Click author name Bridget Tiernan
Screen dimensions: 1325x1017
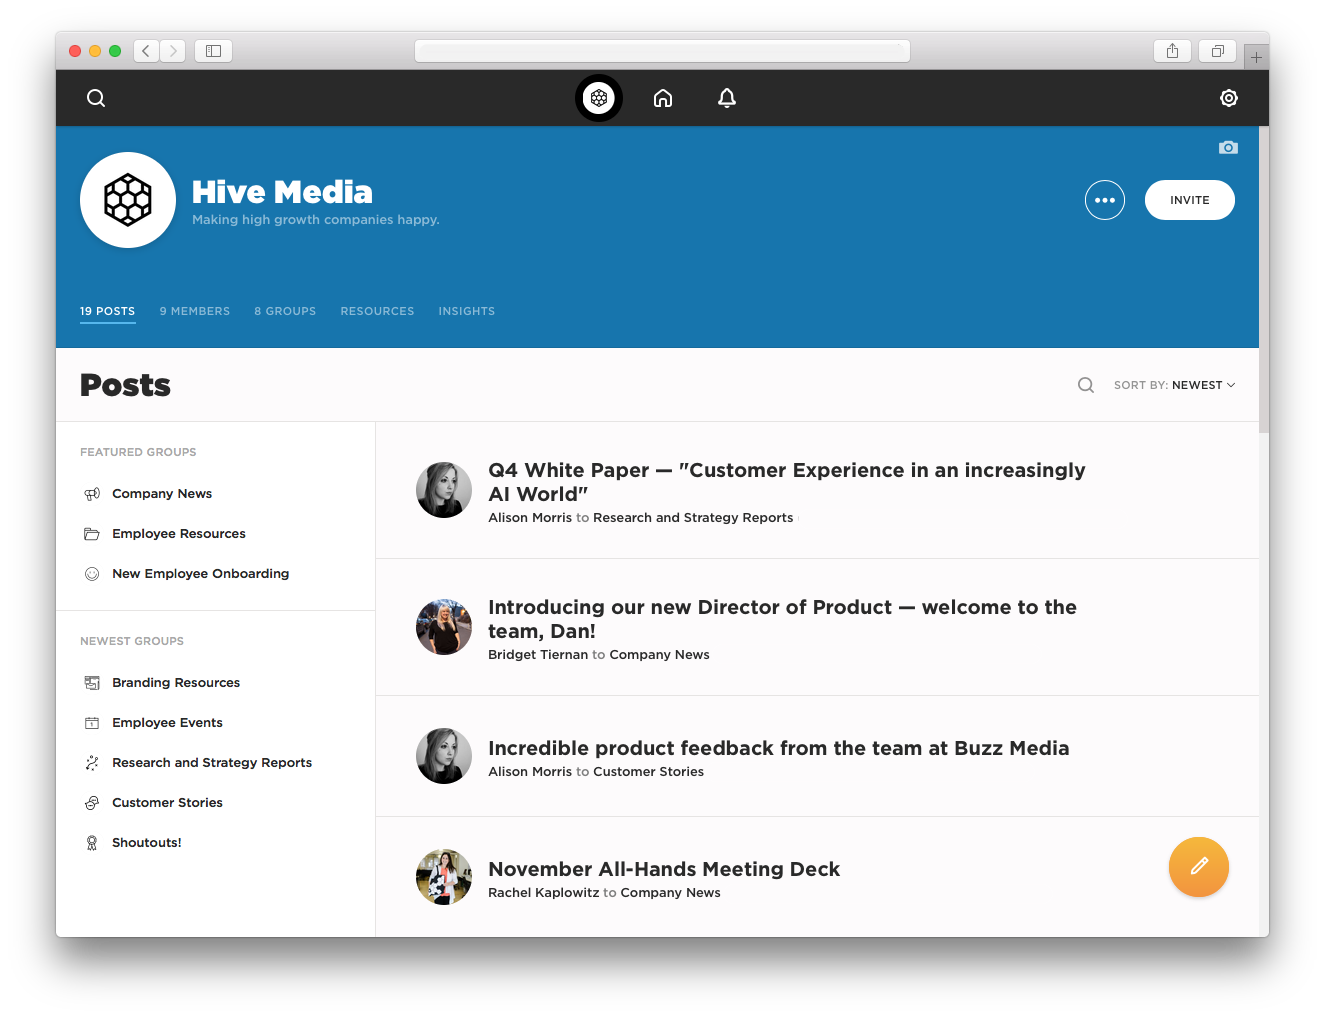(538, 655)
